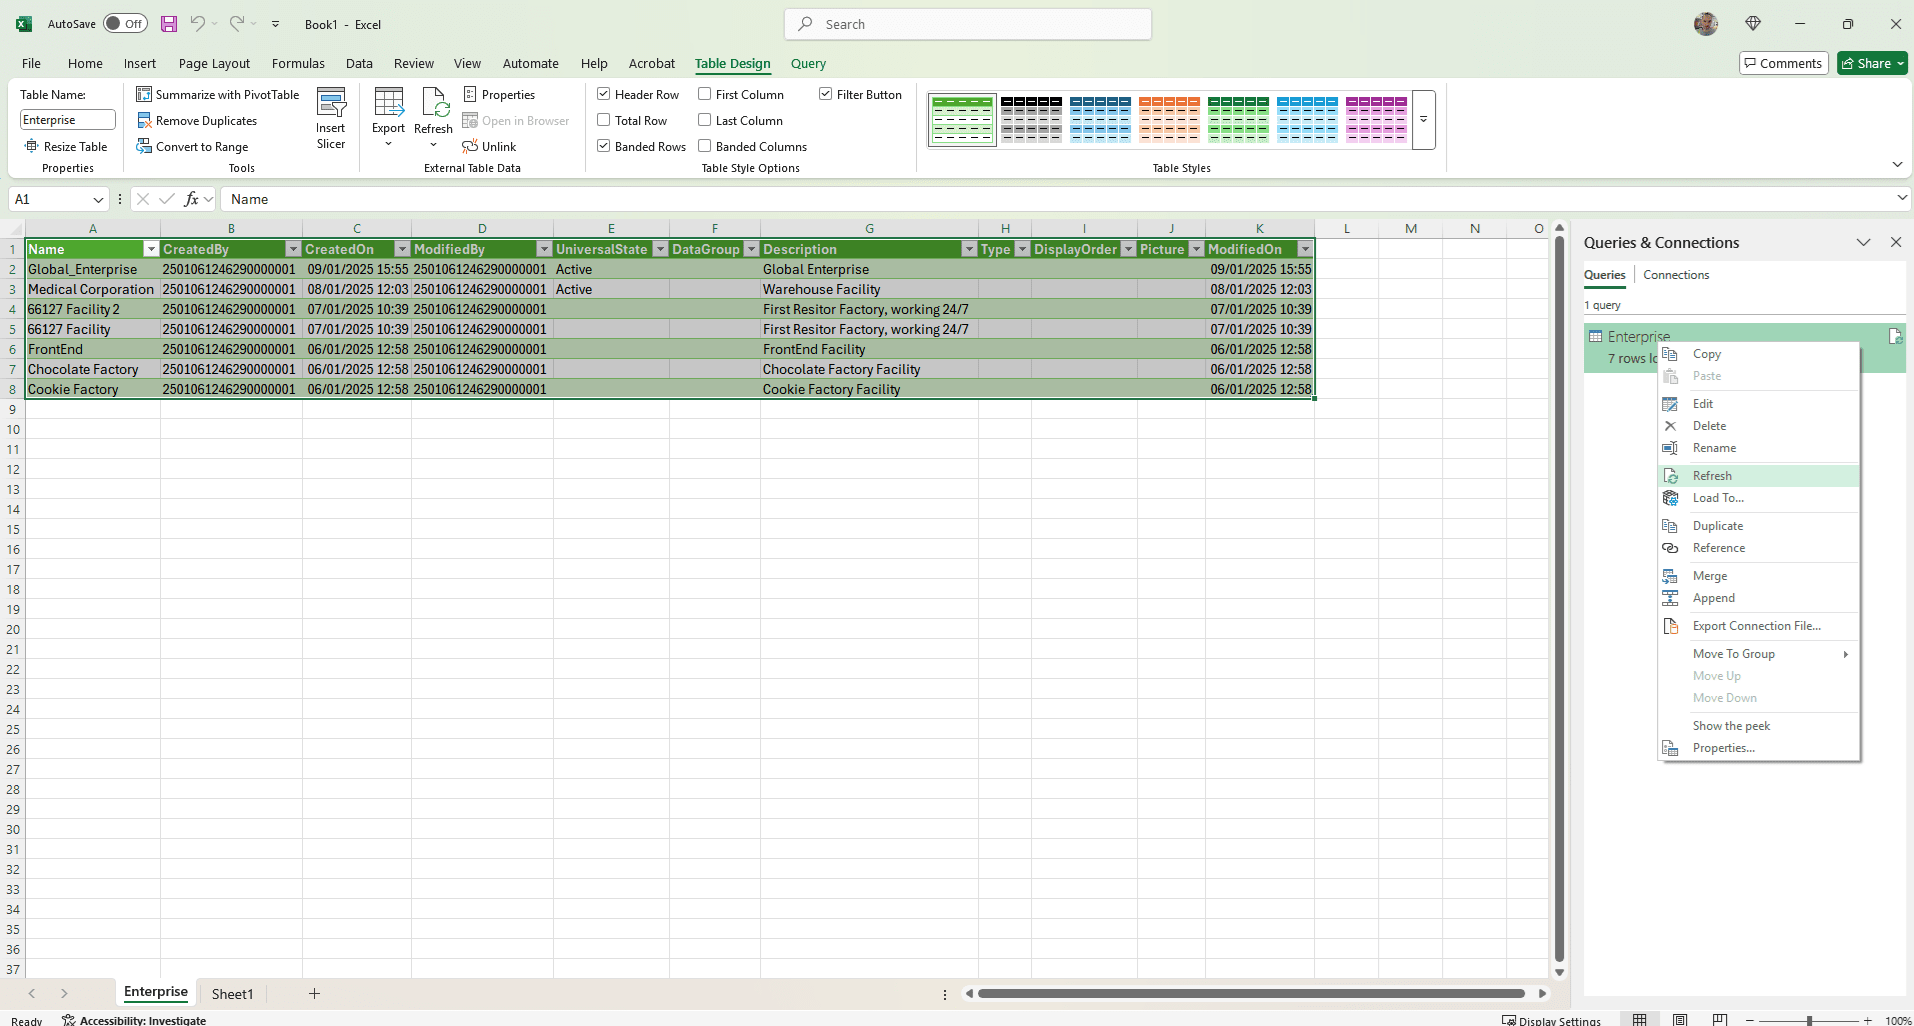Save the workbook using the save icon
1914x1026 pixels.
click(x=169, y=24)
